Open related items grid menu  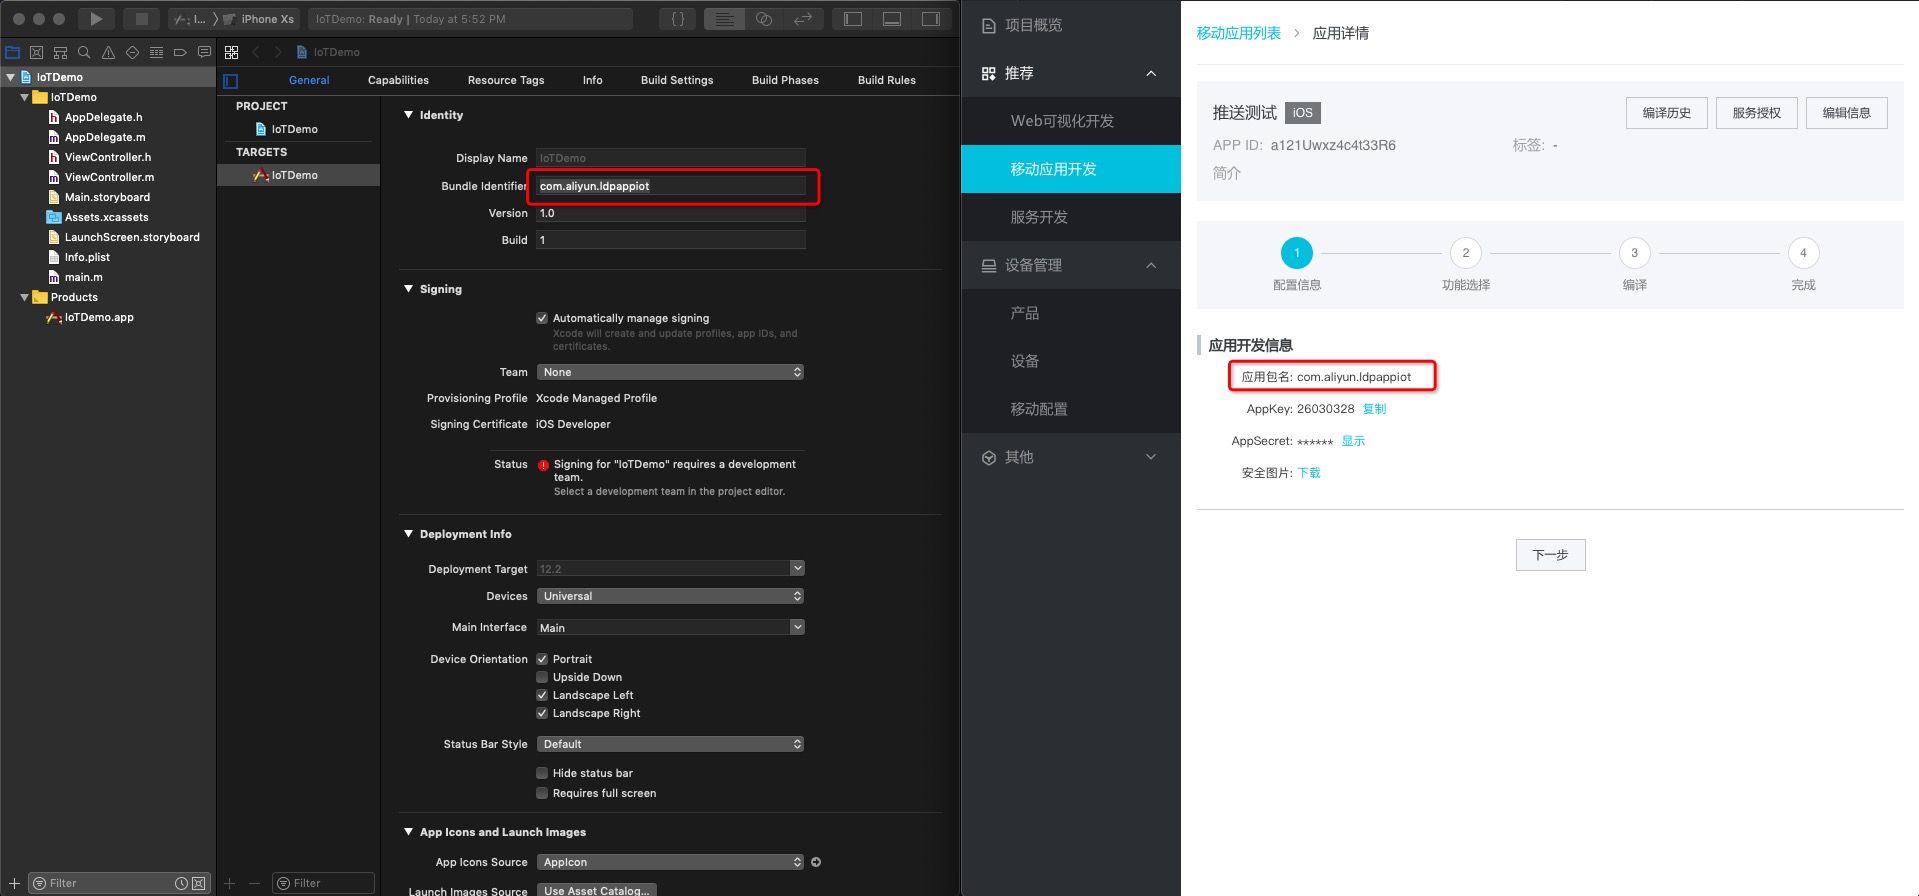click(232, 52)
